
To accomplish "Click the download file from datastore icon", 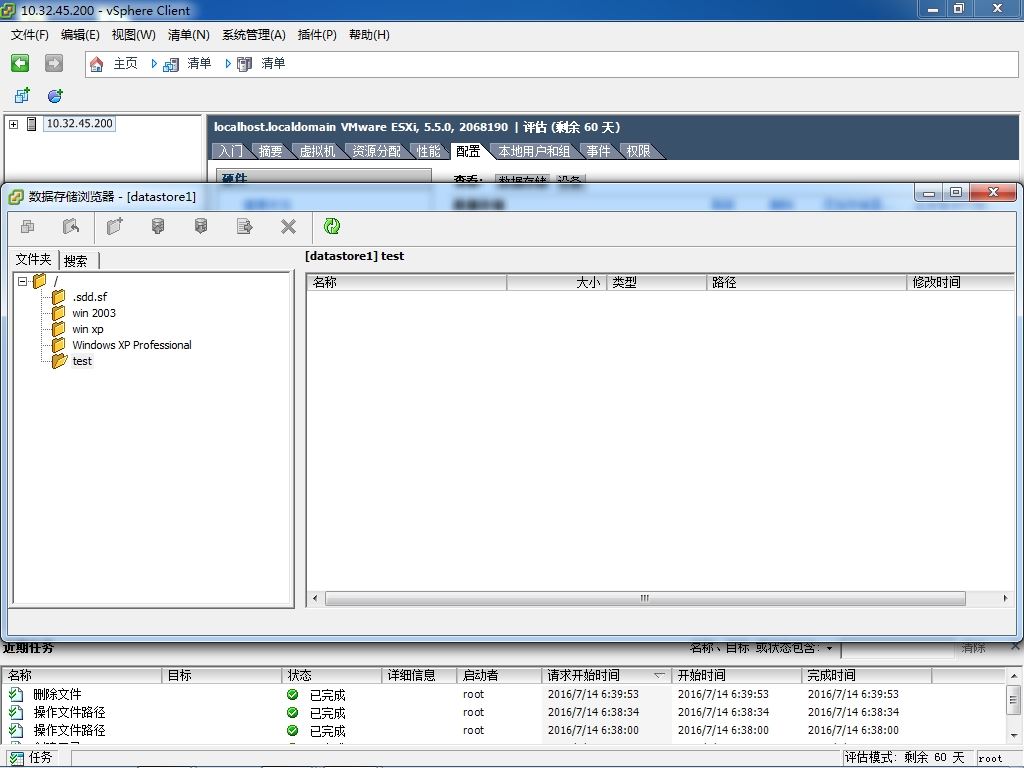I will click(201, 227).
